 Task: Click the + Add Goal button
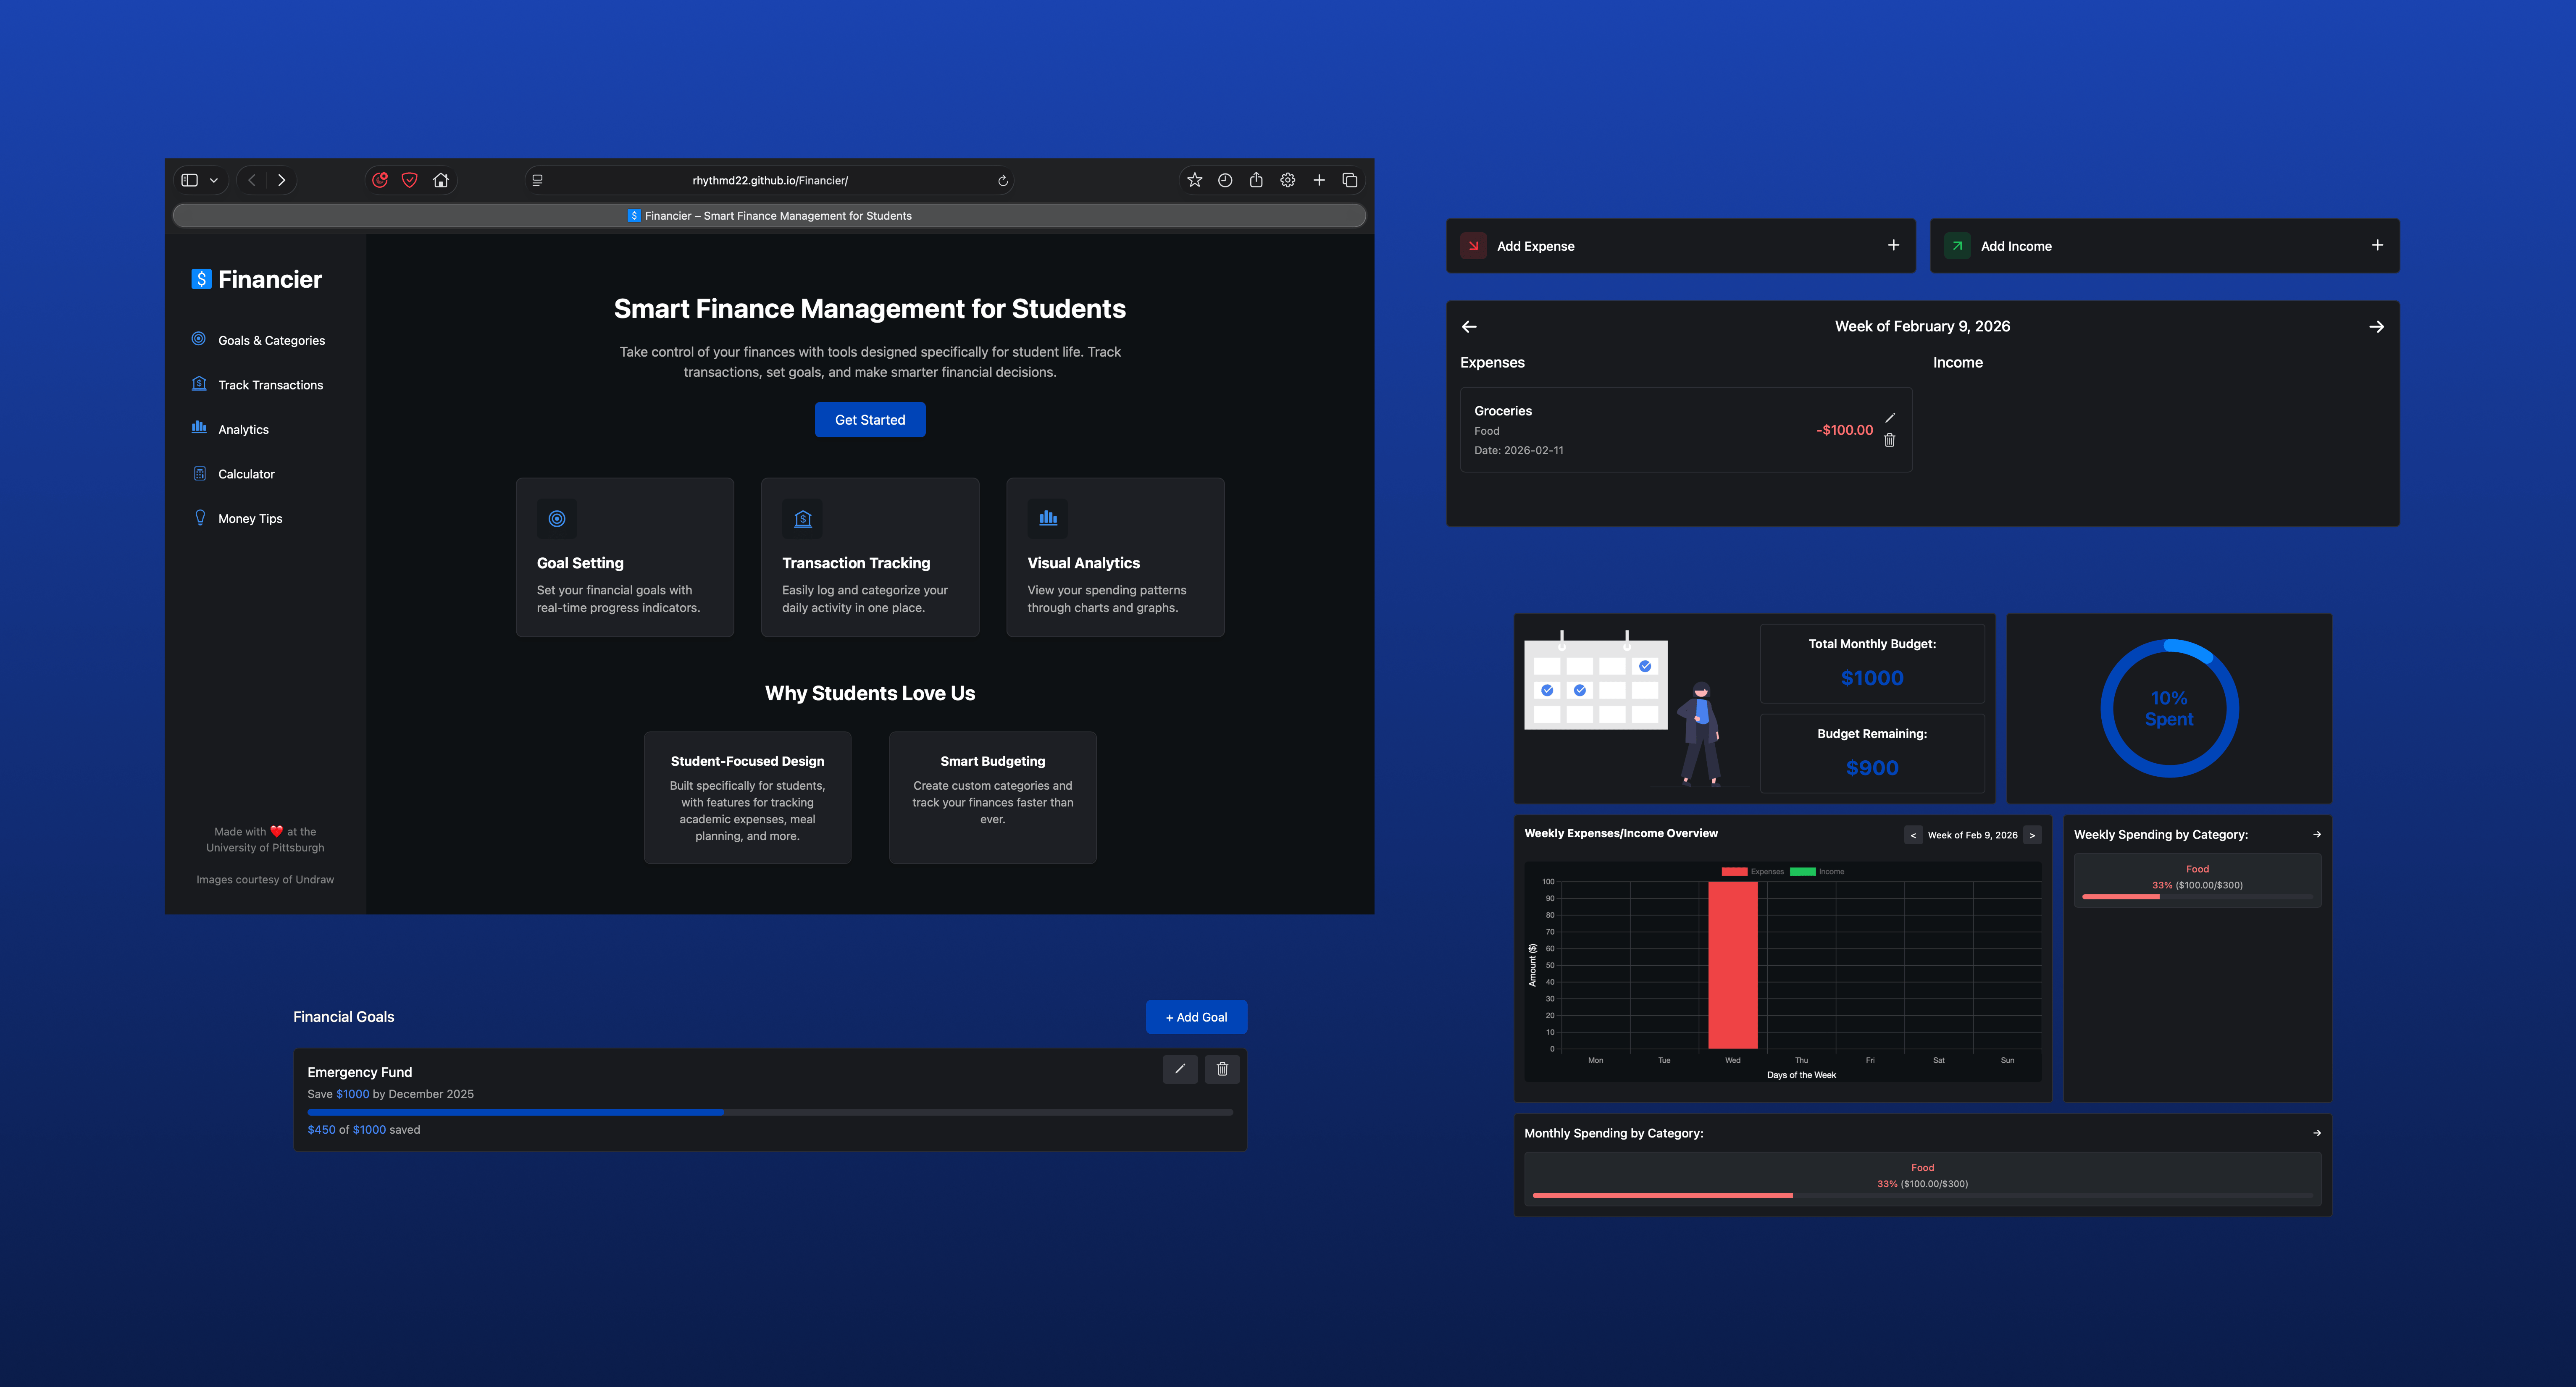1196,1017
